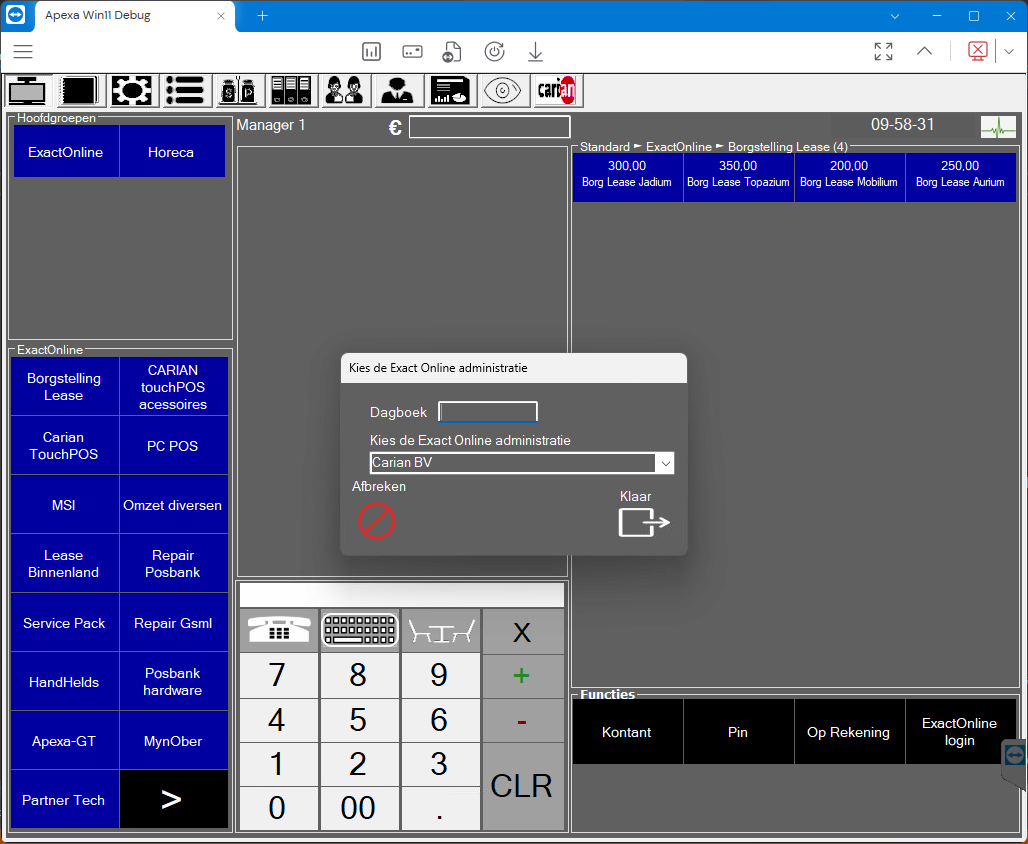
Task: Click the TeamViewer file transfer icon
Action: (x=452, y=51)
